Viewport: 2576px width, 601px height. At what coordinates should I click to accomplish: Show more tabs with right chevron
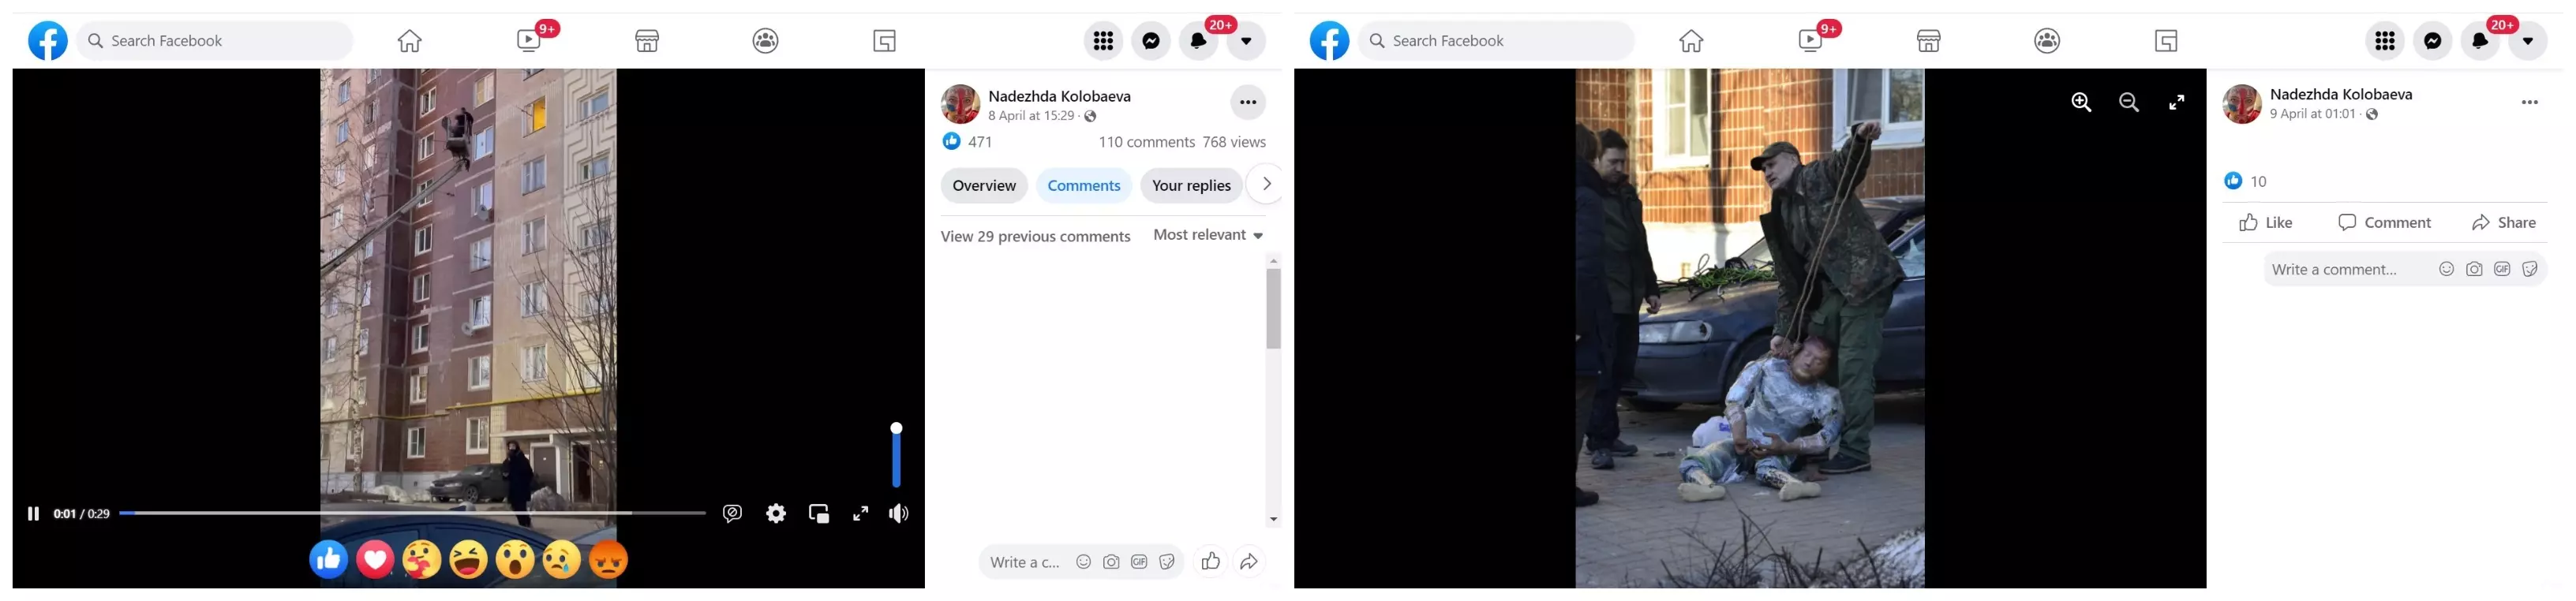click(x=1266, y=184)
